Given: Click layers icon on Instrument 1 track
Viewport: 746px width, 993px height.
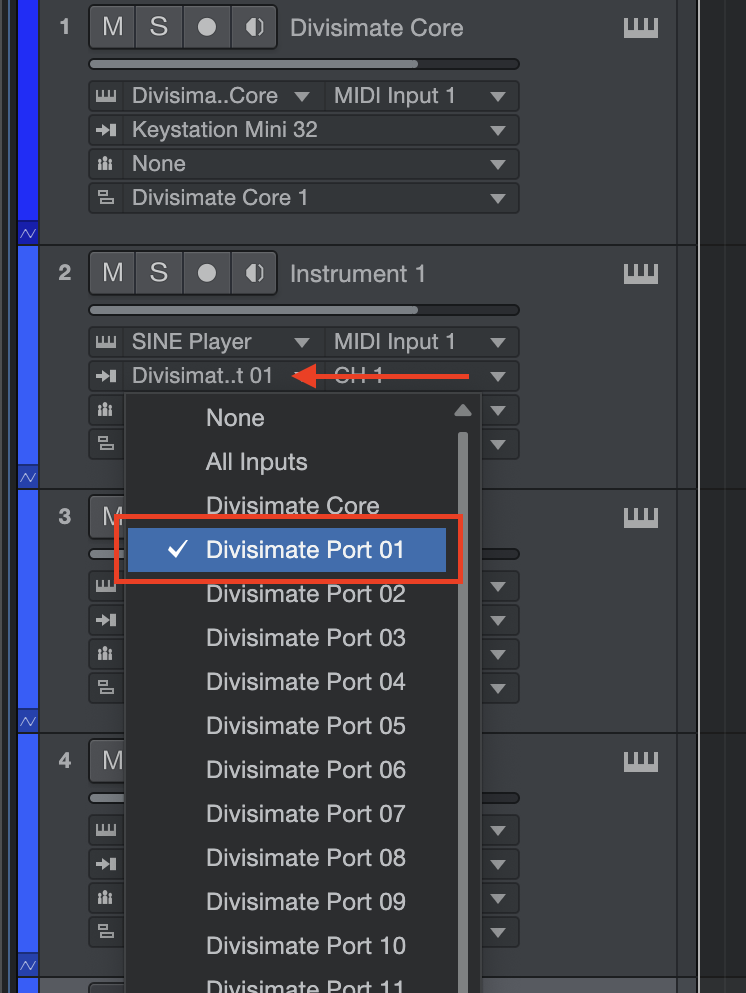Looking at the screenshot, I should coord(106,445).
